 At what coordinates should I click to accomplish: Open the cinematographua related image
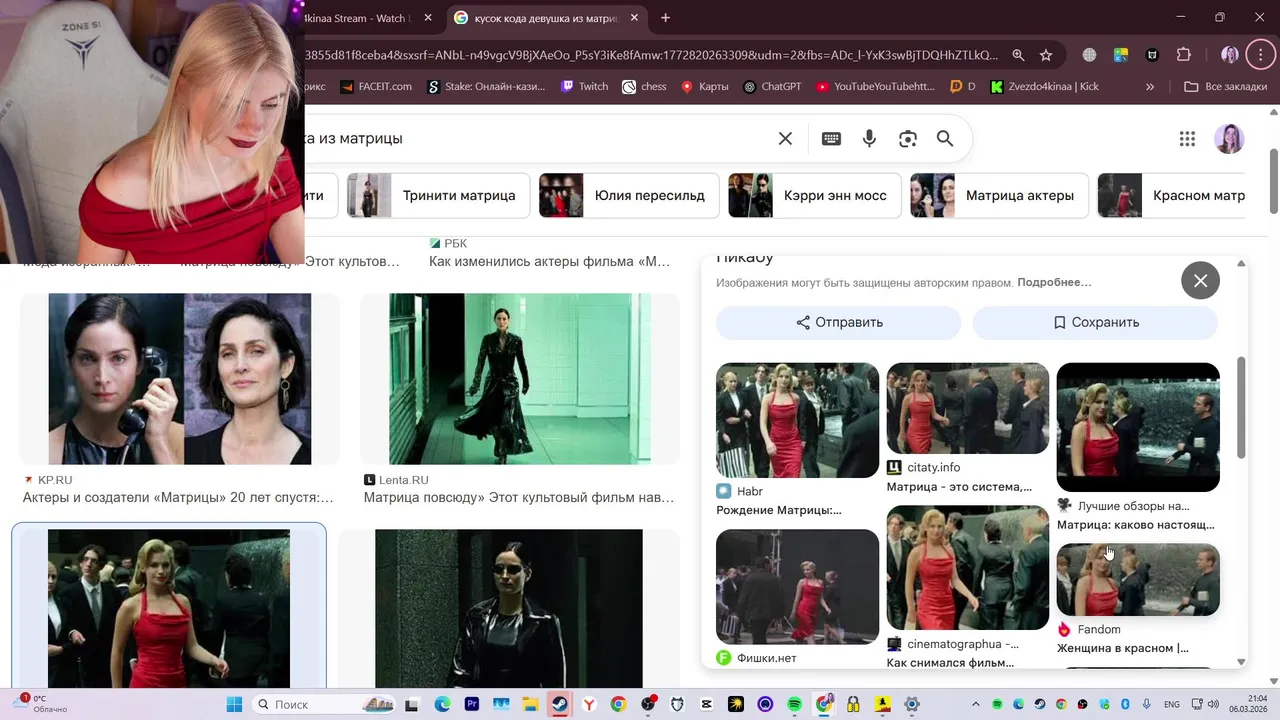[x=968, y=568]
